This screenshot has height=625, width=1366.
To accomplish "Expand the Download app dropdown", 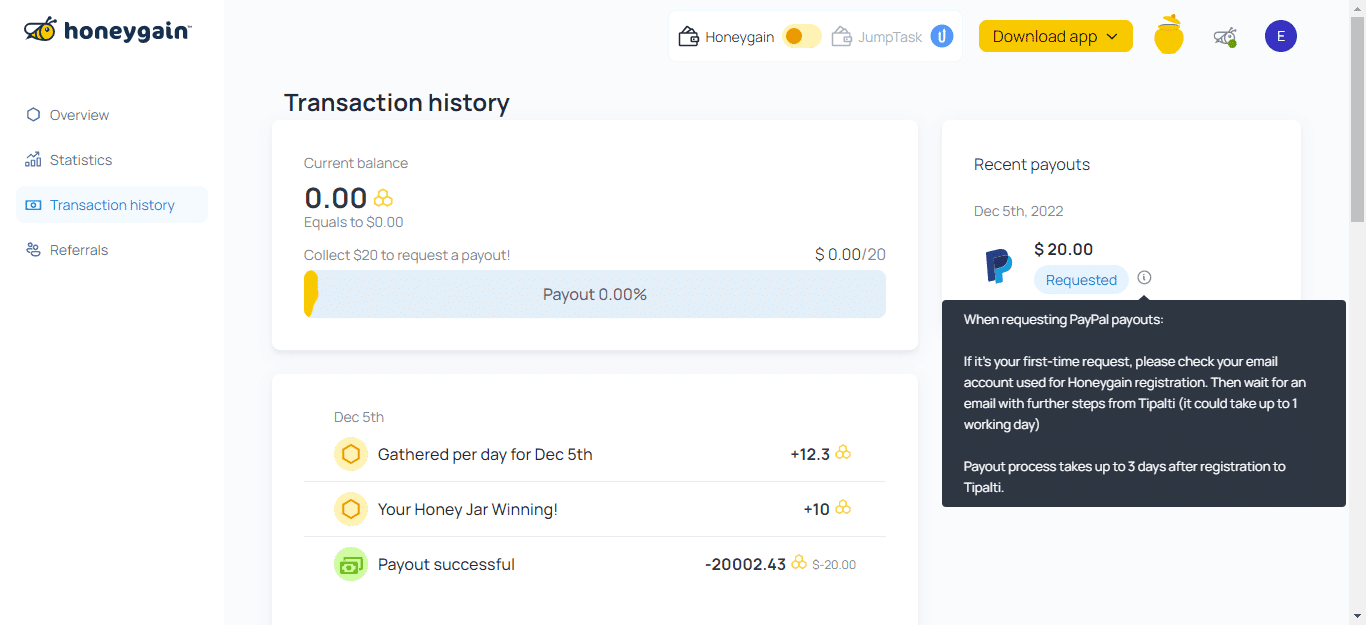I will [x=1055, y=37].
